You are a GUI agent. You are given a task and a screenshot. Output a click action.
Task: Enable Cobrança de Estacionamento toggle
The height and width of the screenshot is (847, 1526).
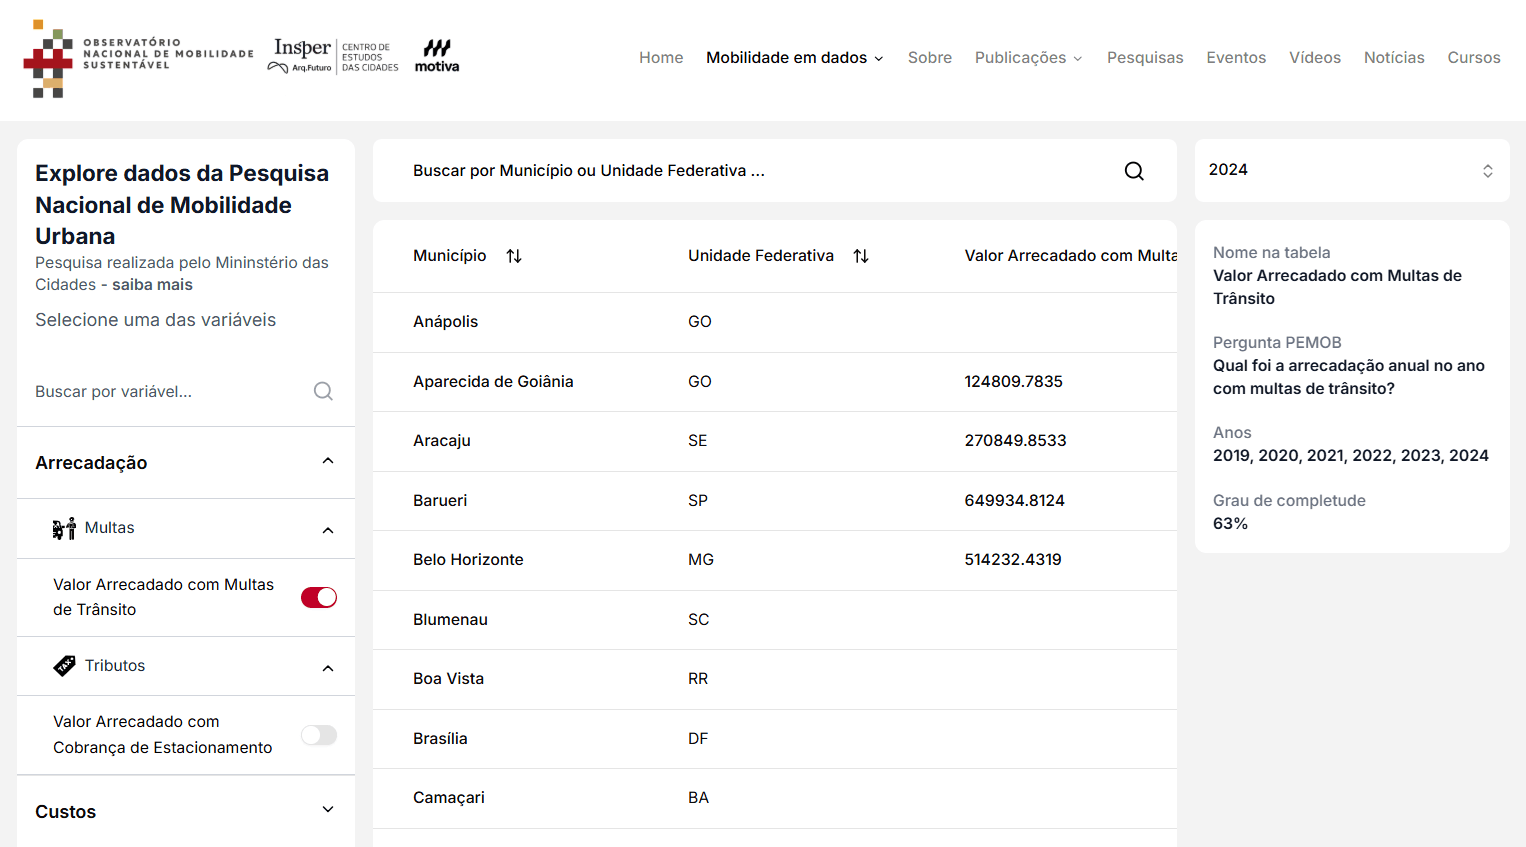point(319,735)
